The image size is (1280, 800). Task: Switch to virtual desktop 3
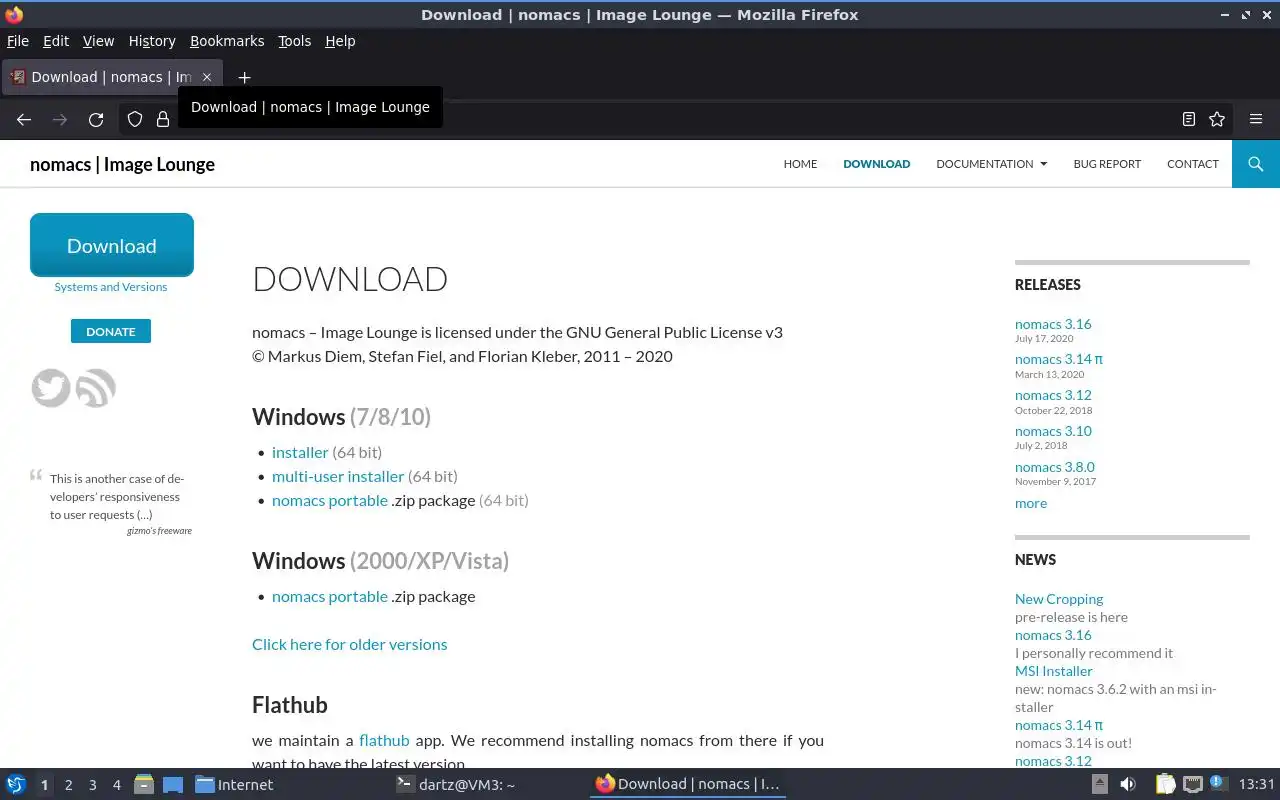coord(92,785)
